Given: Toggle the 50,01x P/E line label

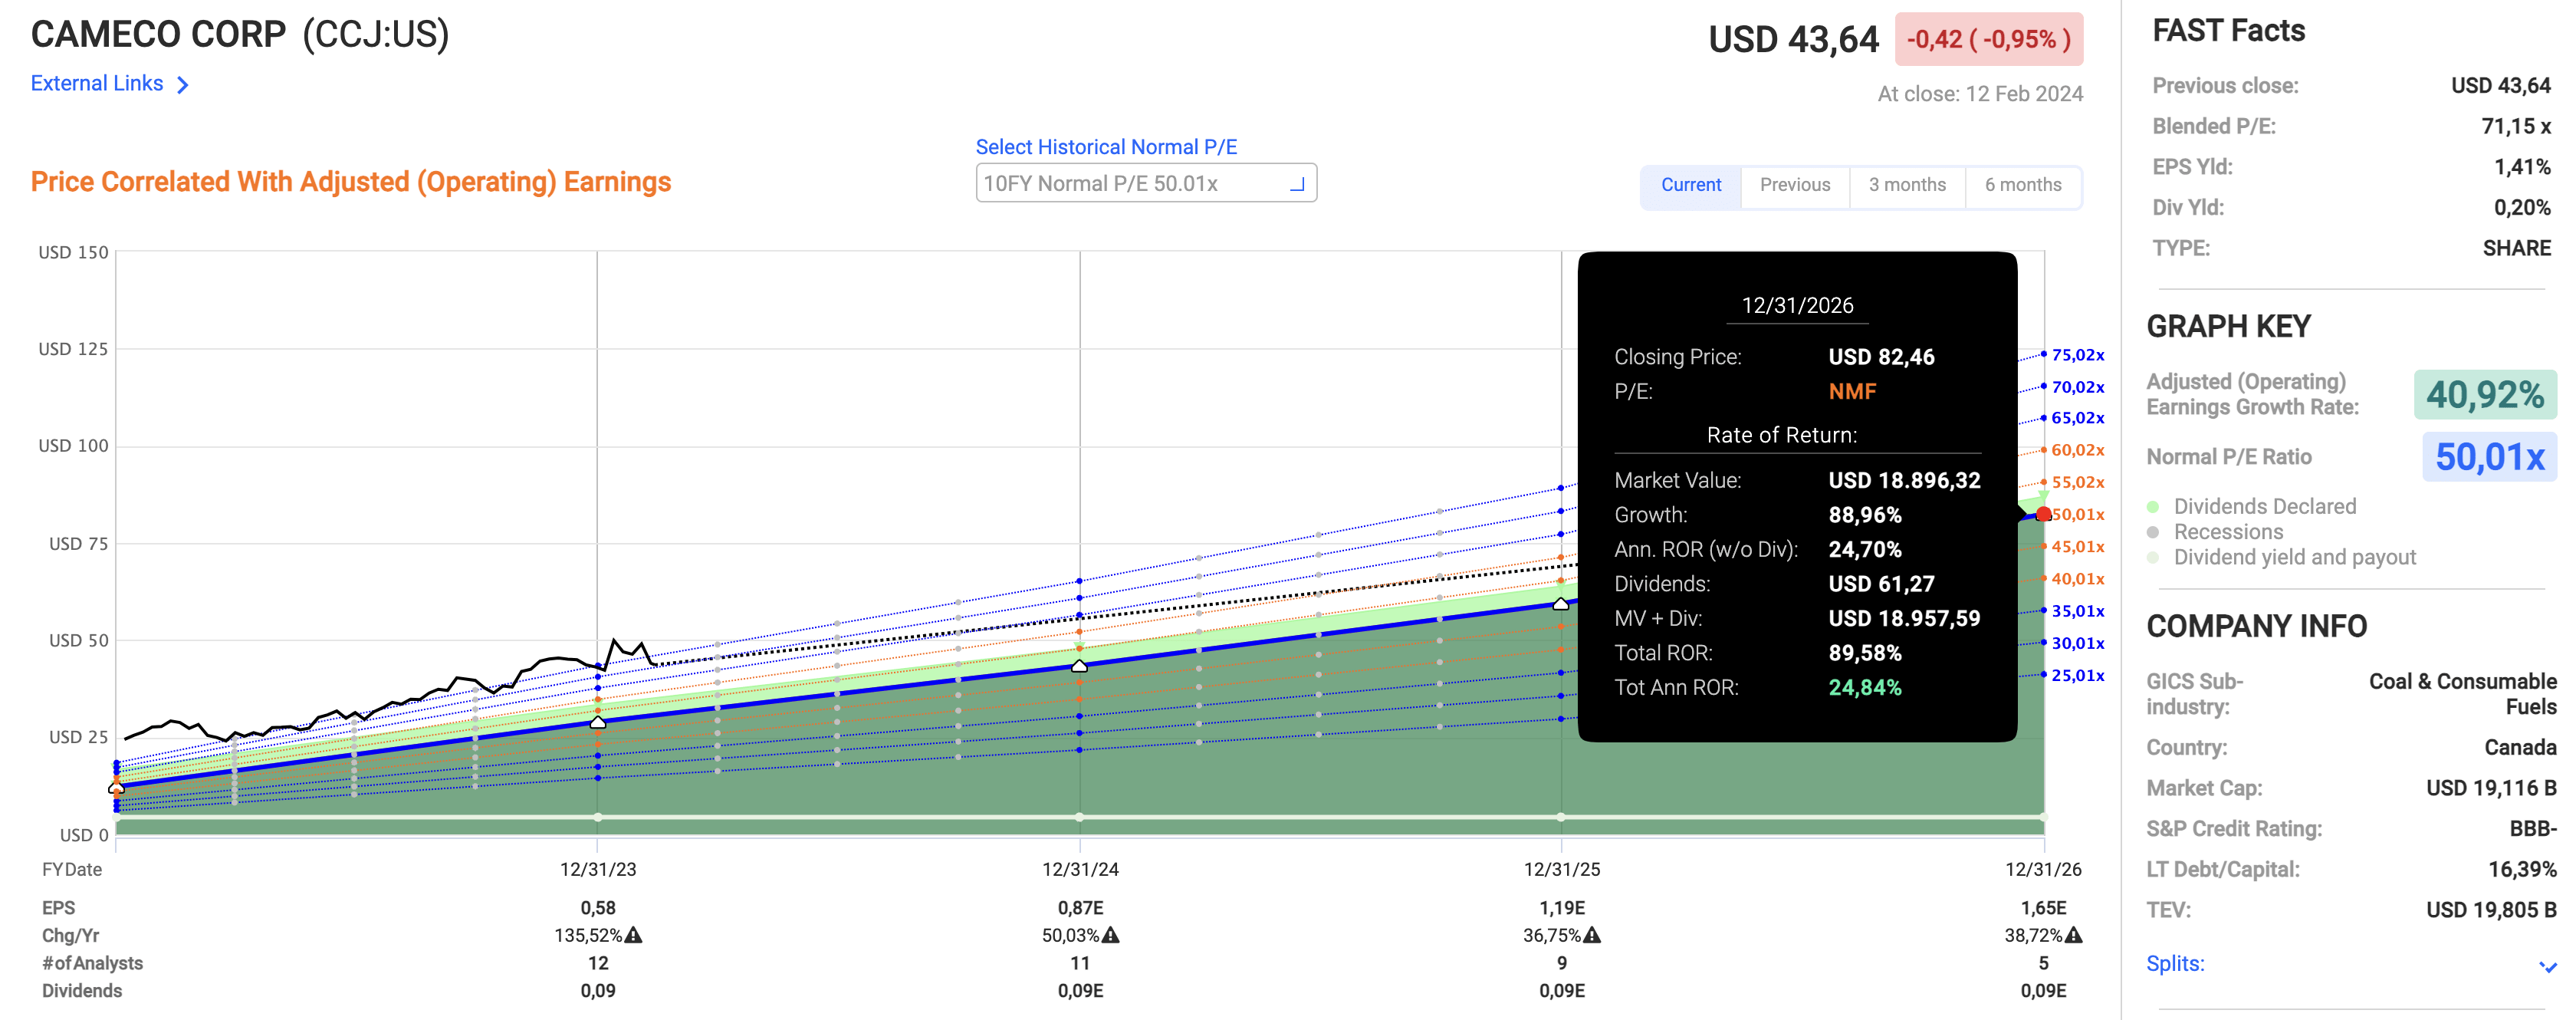Looking at the screenshot, I should (x=2077, y=514).
